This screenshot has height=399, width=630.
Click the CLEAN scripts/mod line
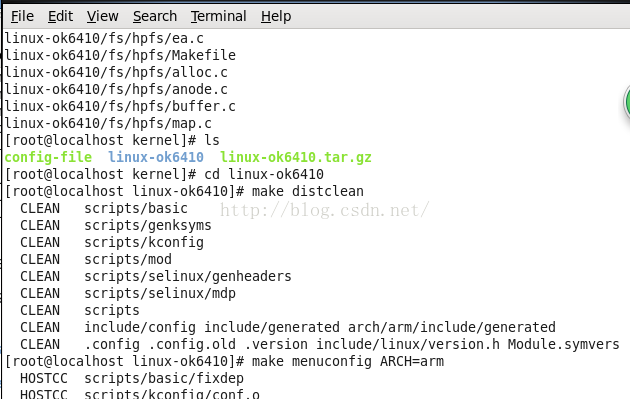[x=96, y=259]
